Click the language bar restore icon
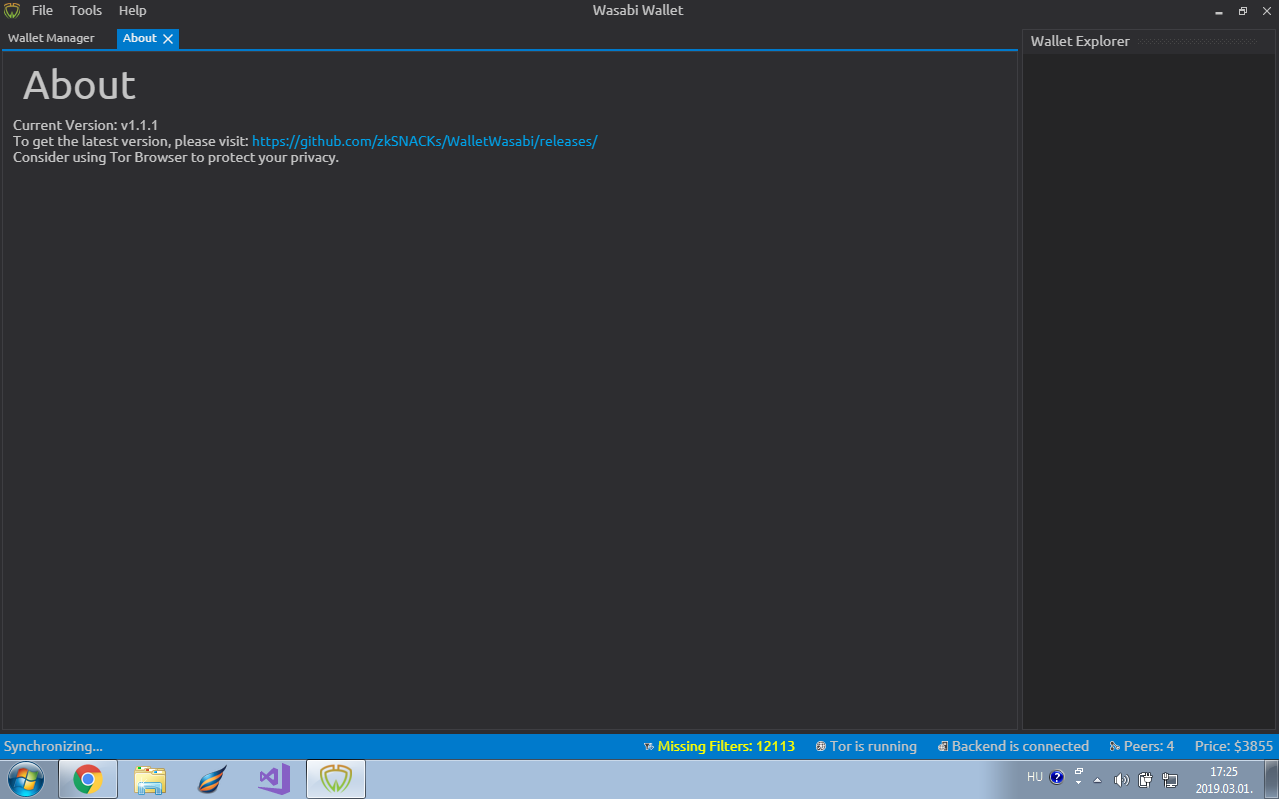 [x=1079, y=771]
